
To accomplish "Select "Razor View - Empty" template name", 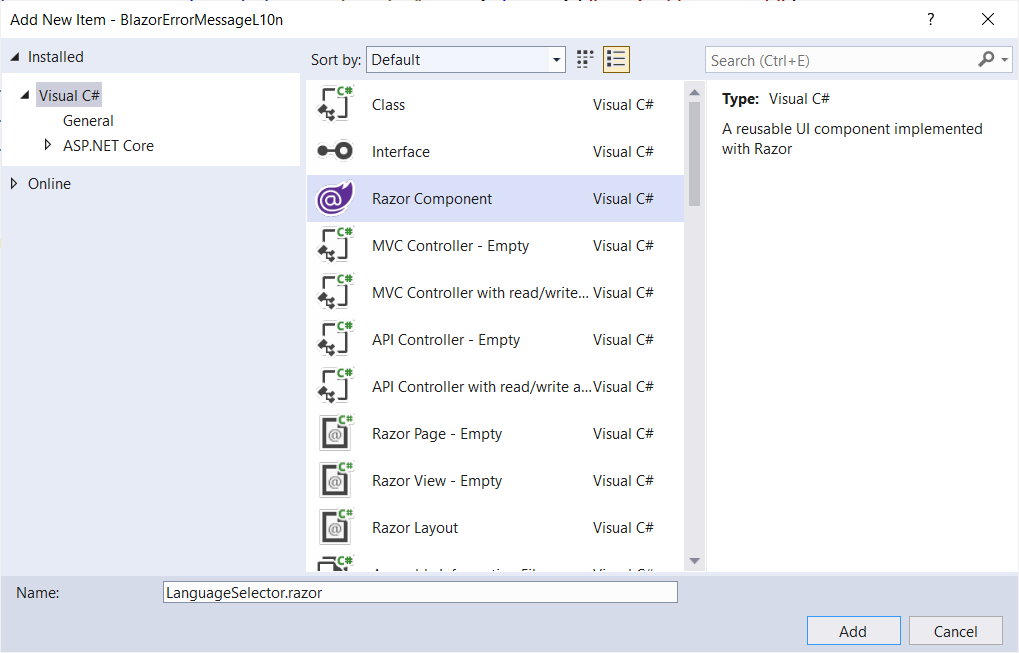I will tap(437, 481).
